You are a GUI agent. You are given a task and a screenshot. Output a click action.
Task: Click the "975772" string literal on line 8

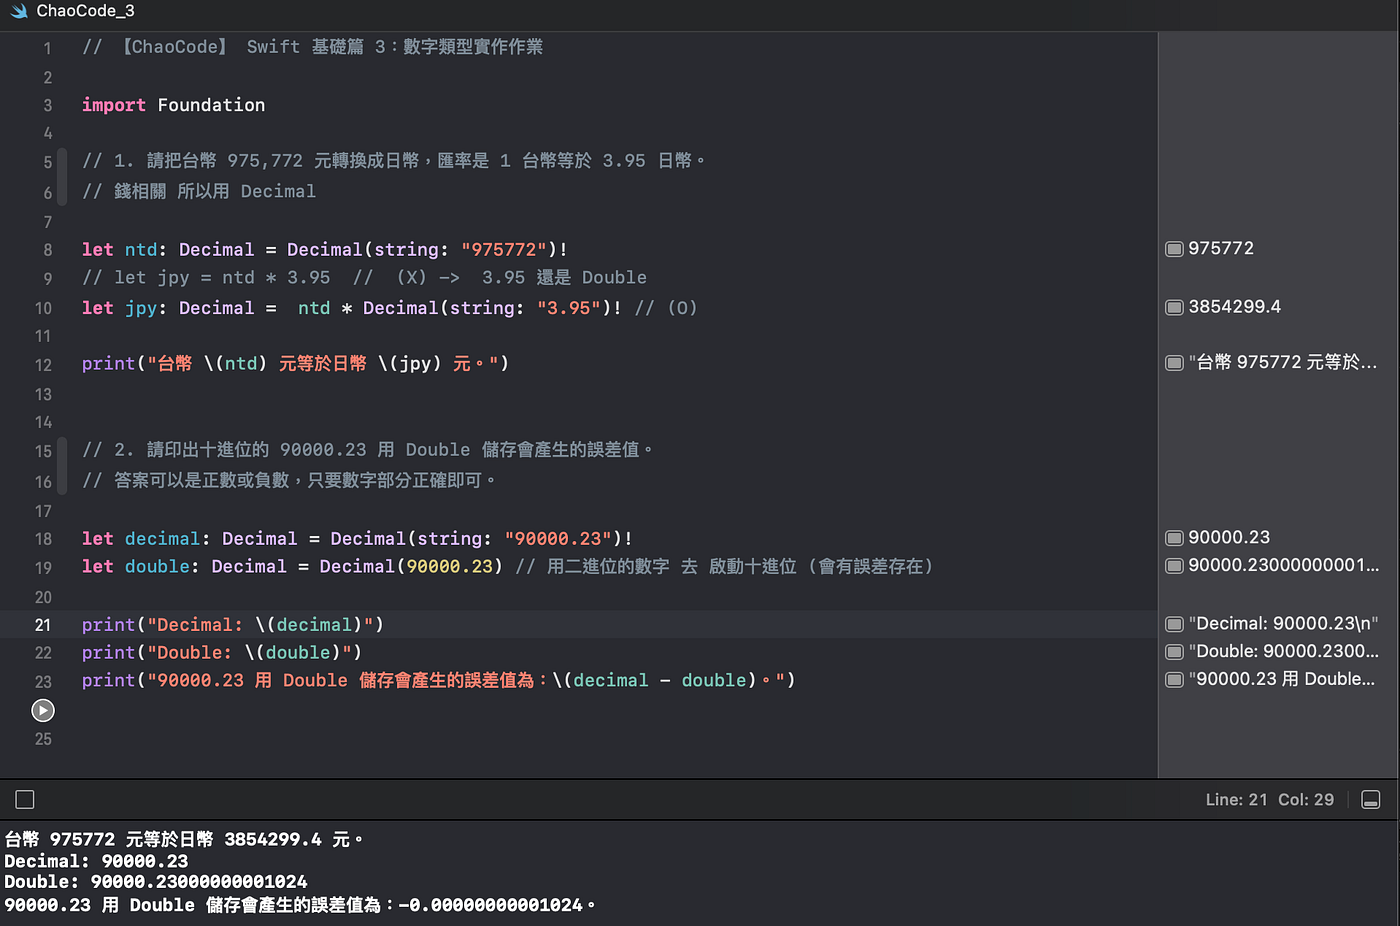coord(504,249)
